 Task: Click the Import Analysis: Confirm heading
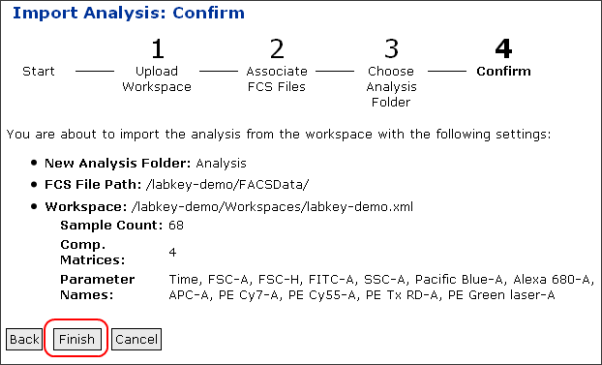point(129,13)
